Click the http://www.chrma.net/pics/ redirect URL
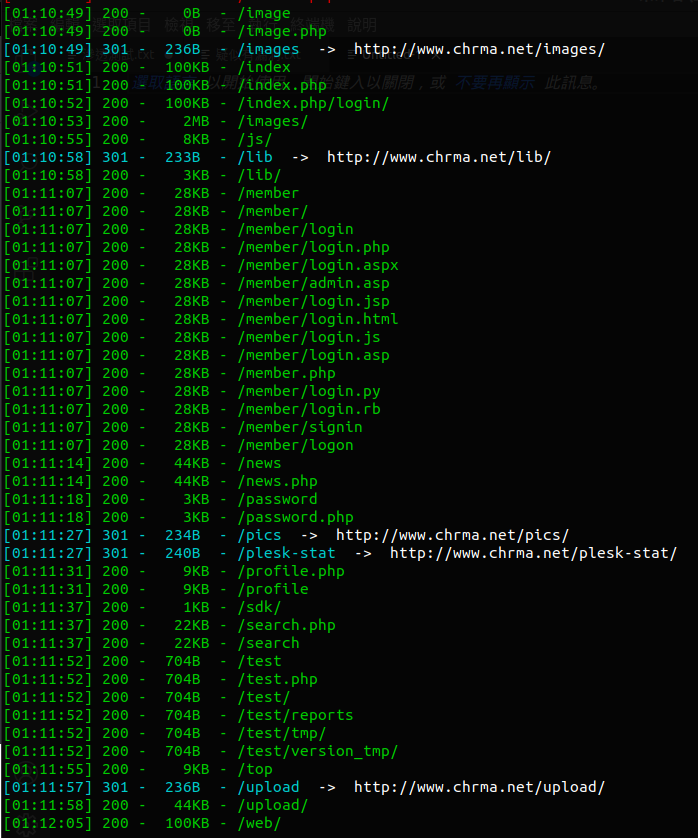The height and width of the screenshot is (838, 698). 452,535
